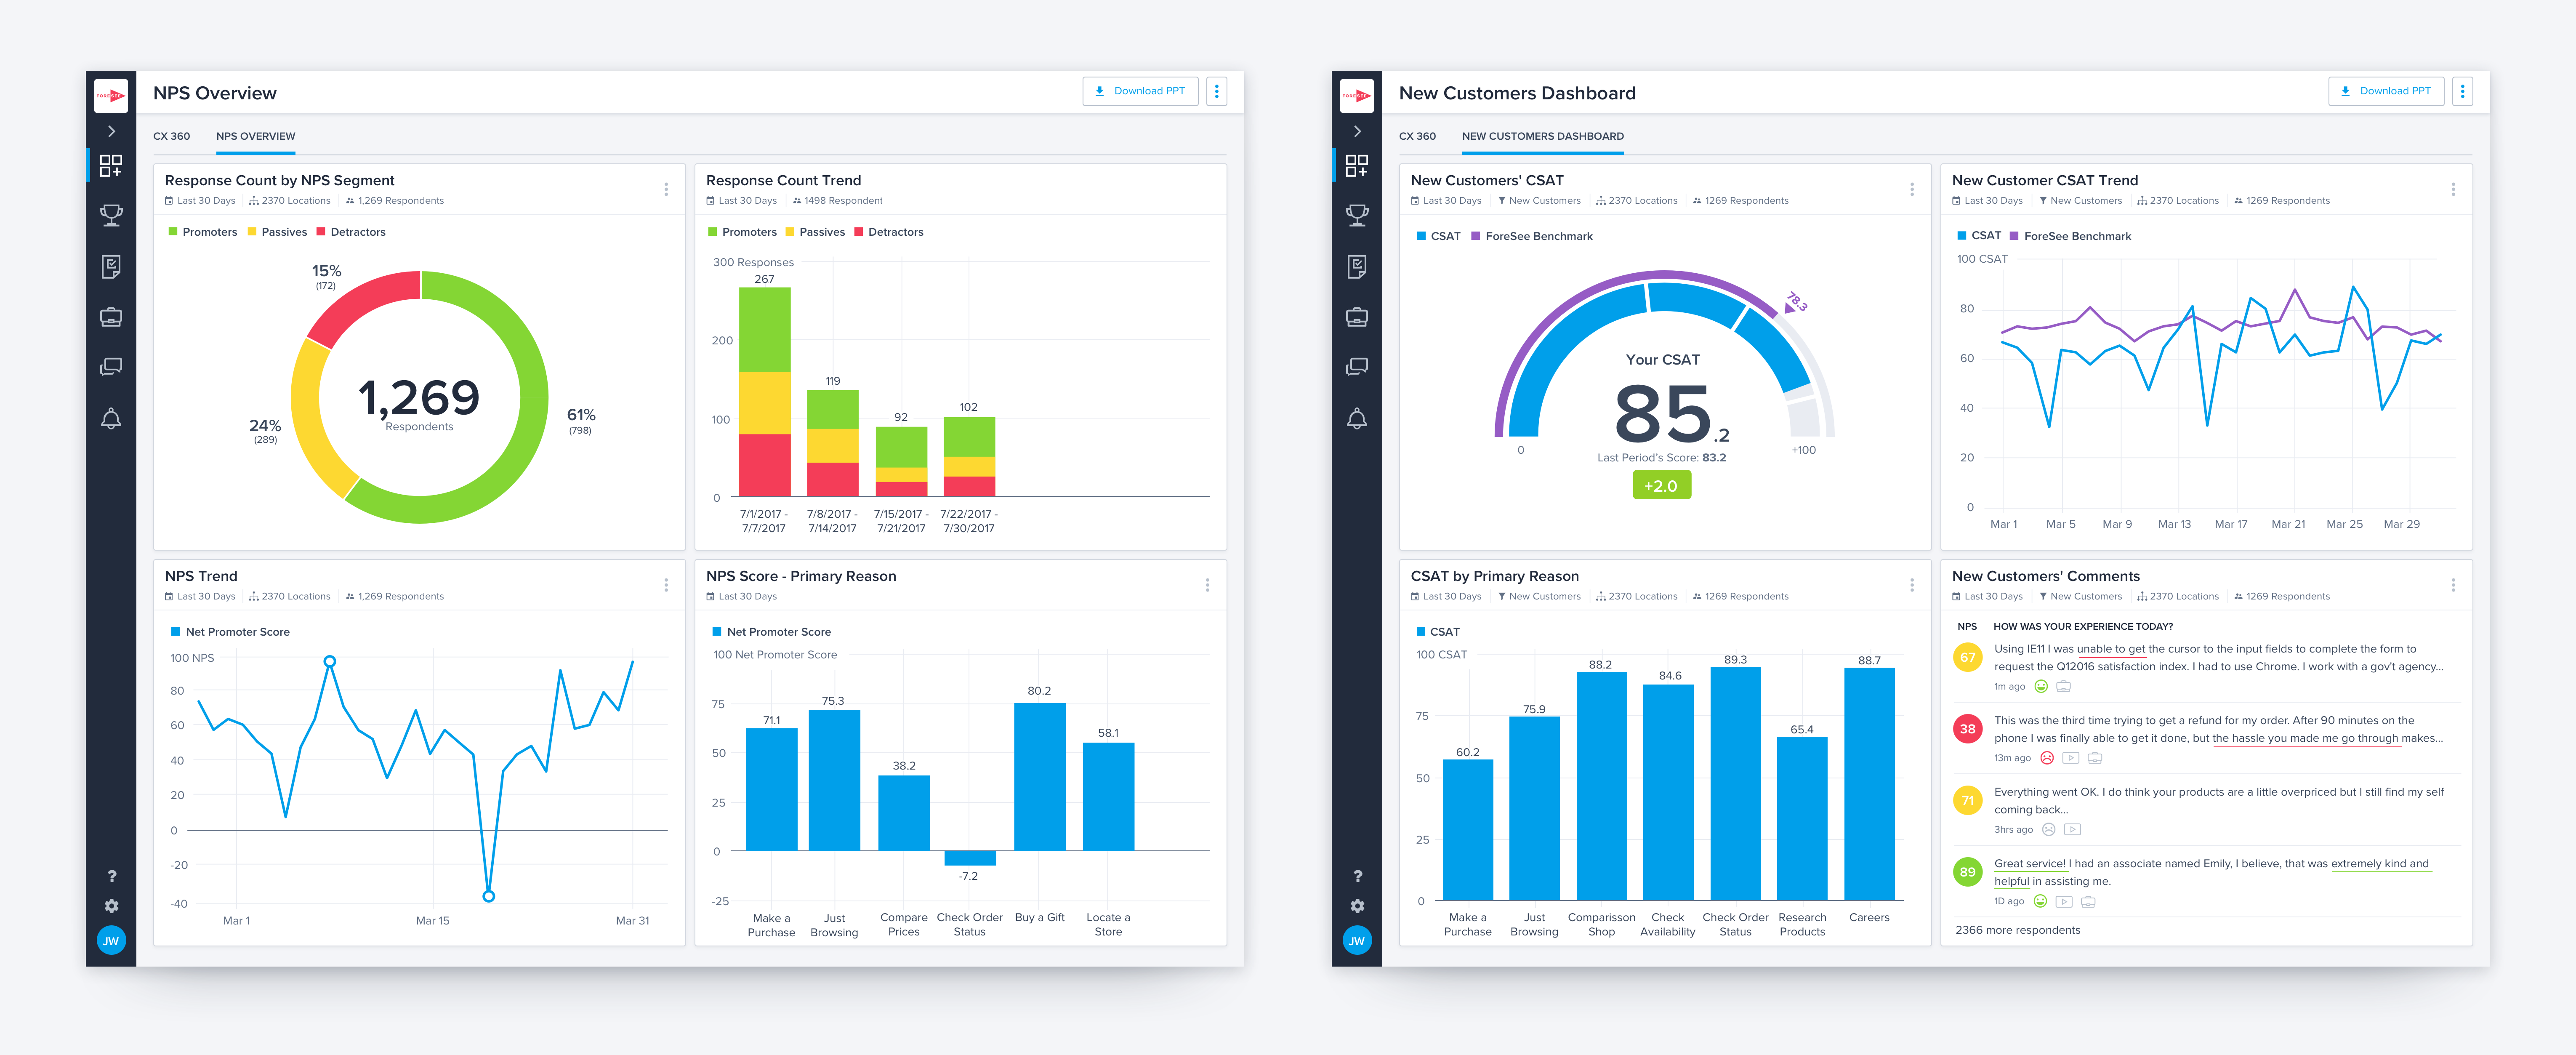The height and width of the screenshot is (1055, 2576).
Task: Open options menu of Response Count by NPS Segment
Action: coord(666,189)
